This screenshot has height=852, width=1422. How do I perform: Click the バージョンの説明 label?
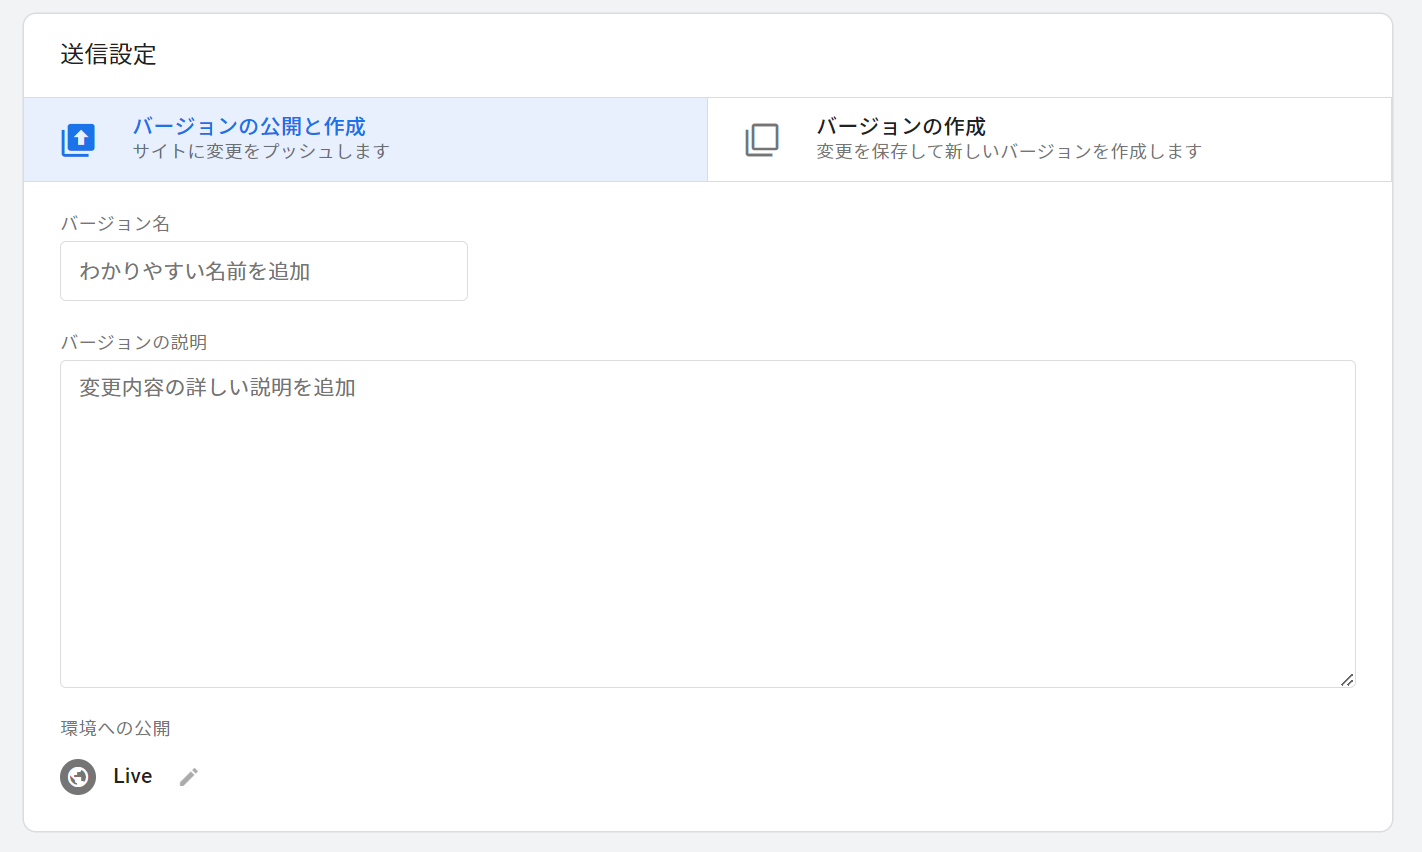(134, 342)
